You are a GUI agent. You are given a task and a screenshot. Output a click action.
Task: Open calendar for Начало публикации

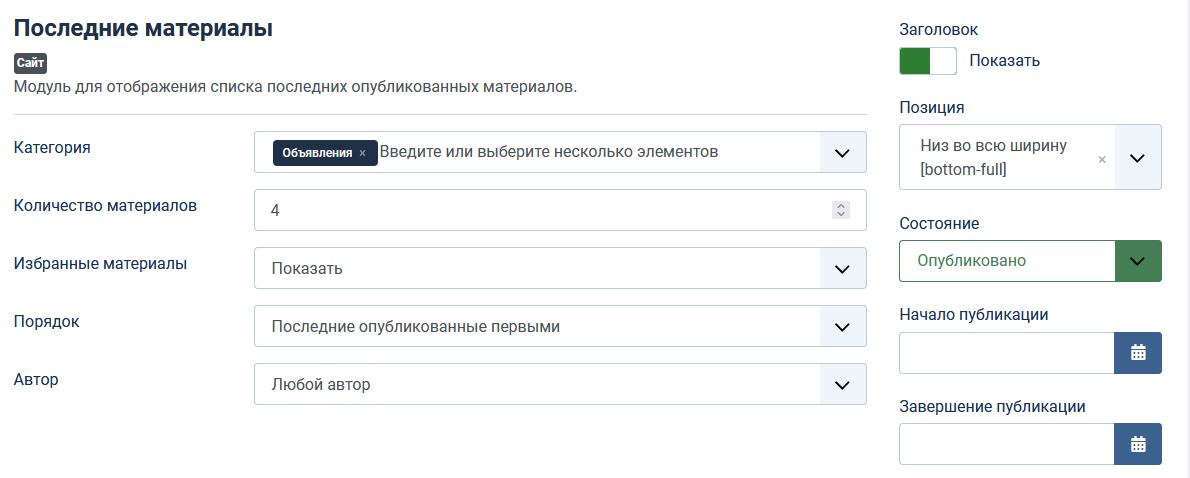(x=1138, y=353)
